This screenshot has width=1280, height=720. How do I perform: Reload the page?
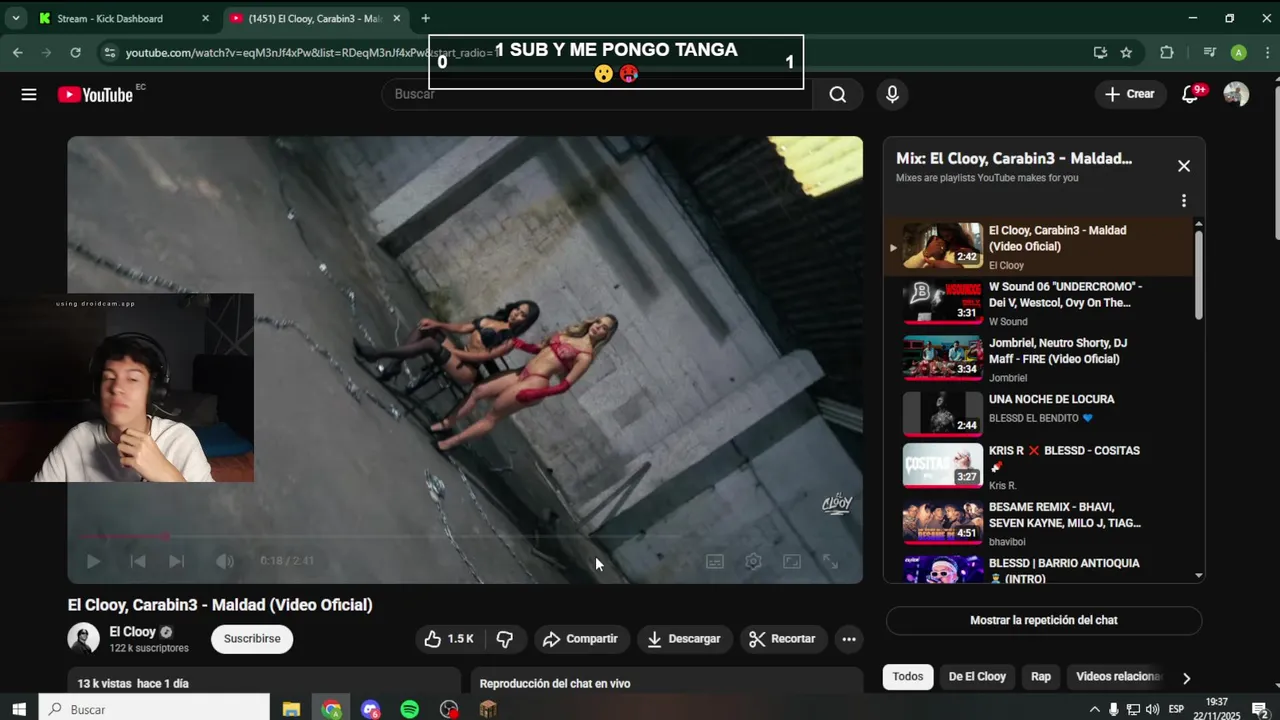point(75,53)
